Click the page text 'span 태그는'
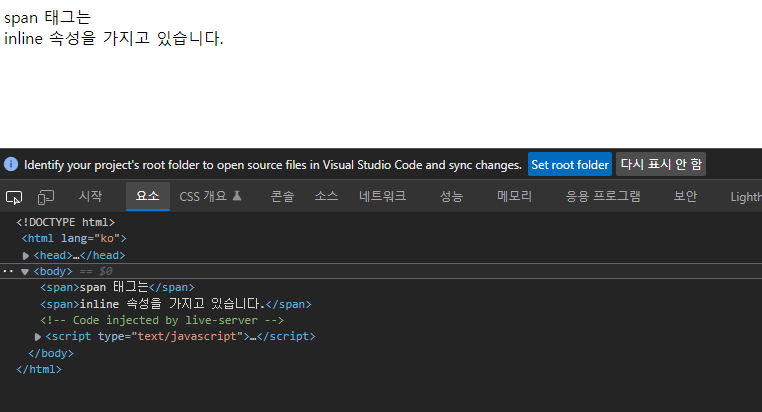Viewport: 762px width, 412px height. pyautogui.click(x=47, y=17)
